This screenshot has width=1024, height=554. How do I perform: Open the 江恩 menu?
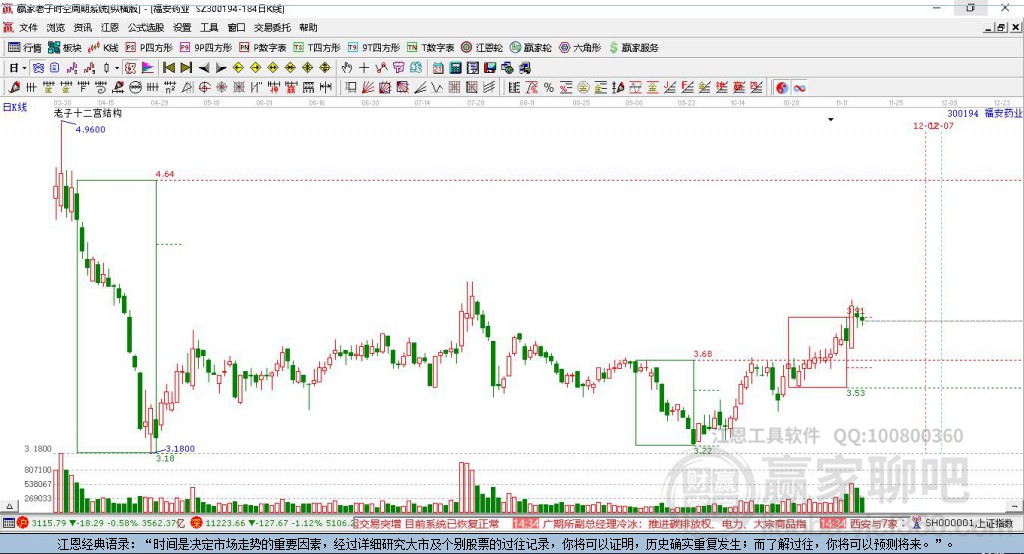click(x=110, y=27)
